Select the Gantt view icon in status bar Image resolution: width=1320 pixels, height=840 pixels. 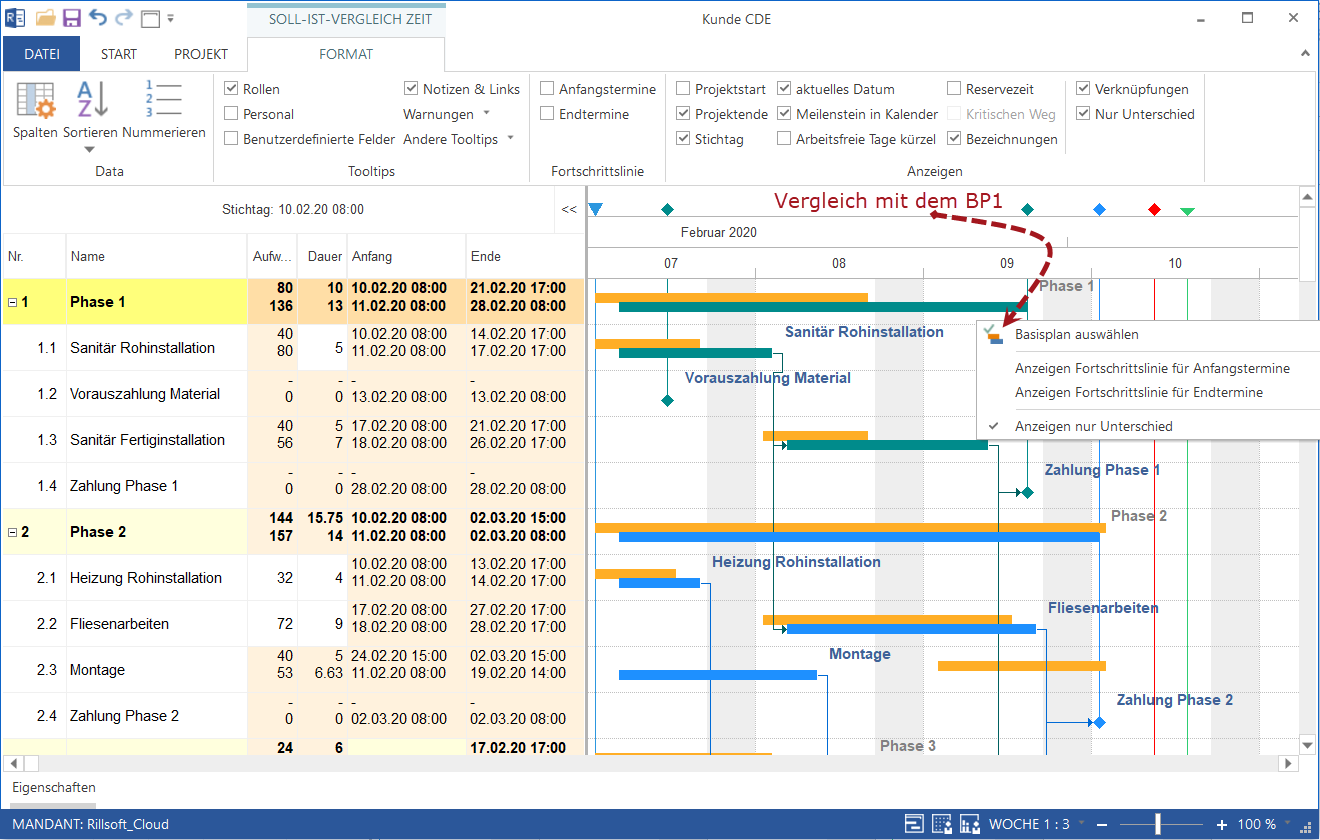pos(914,824)
